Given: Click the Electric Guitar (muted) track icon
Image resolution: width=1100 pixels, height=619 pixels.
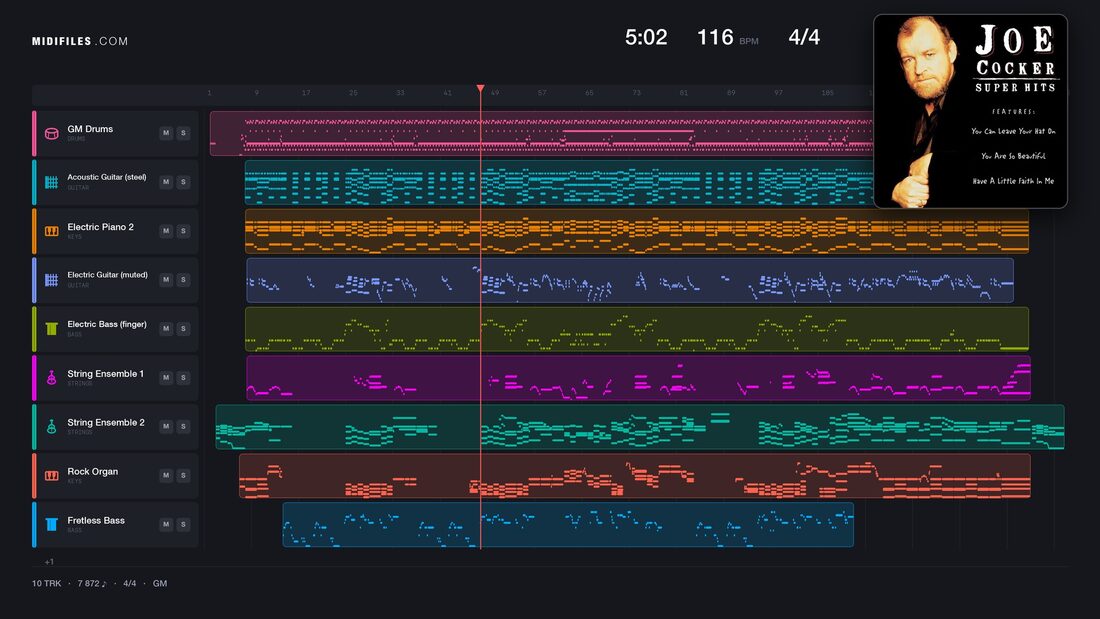Looking at the screenshot, I should (x=51, y=280).
